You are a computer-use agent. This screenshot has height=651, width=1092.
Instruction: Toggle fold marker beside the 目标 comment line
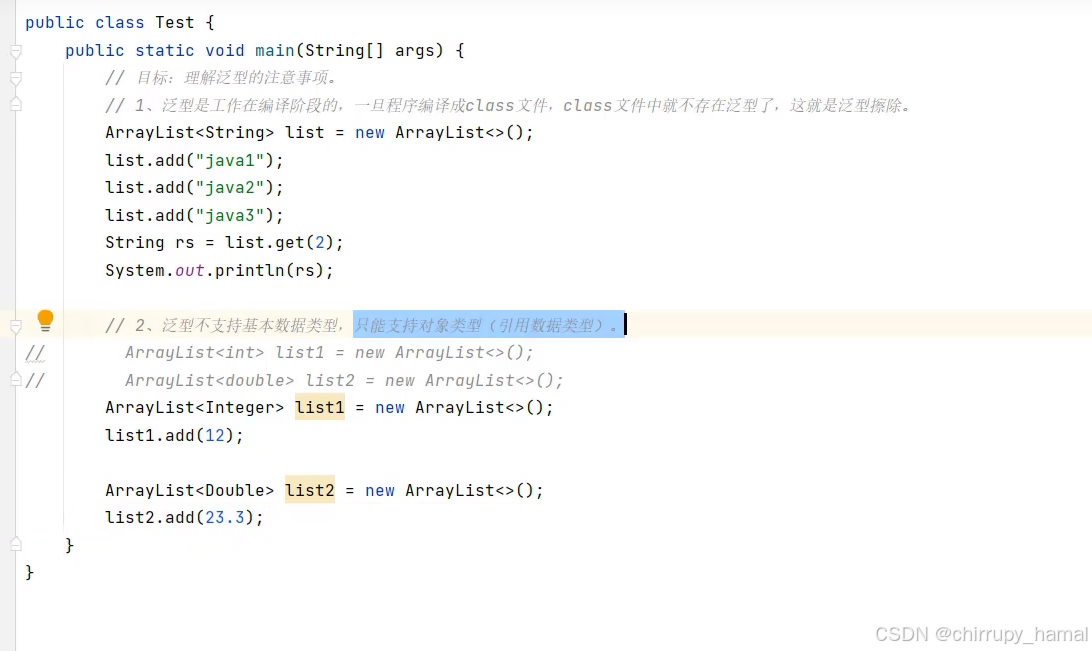[x=16, y=78]
